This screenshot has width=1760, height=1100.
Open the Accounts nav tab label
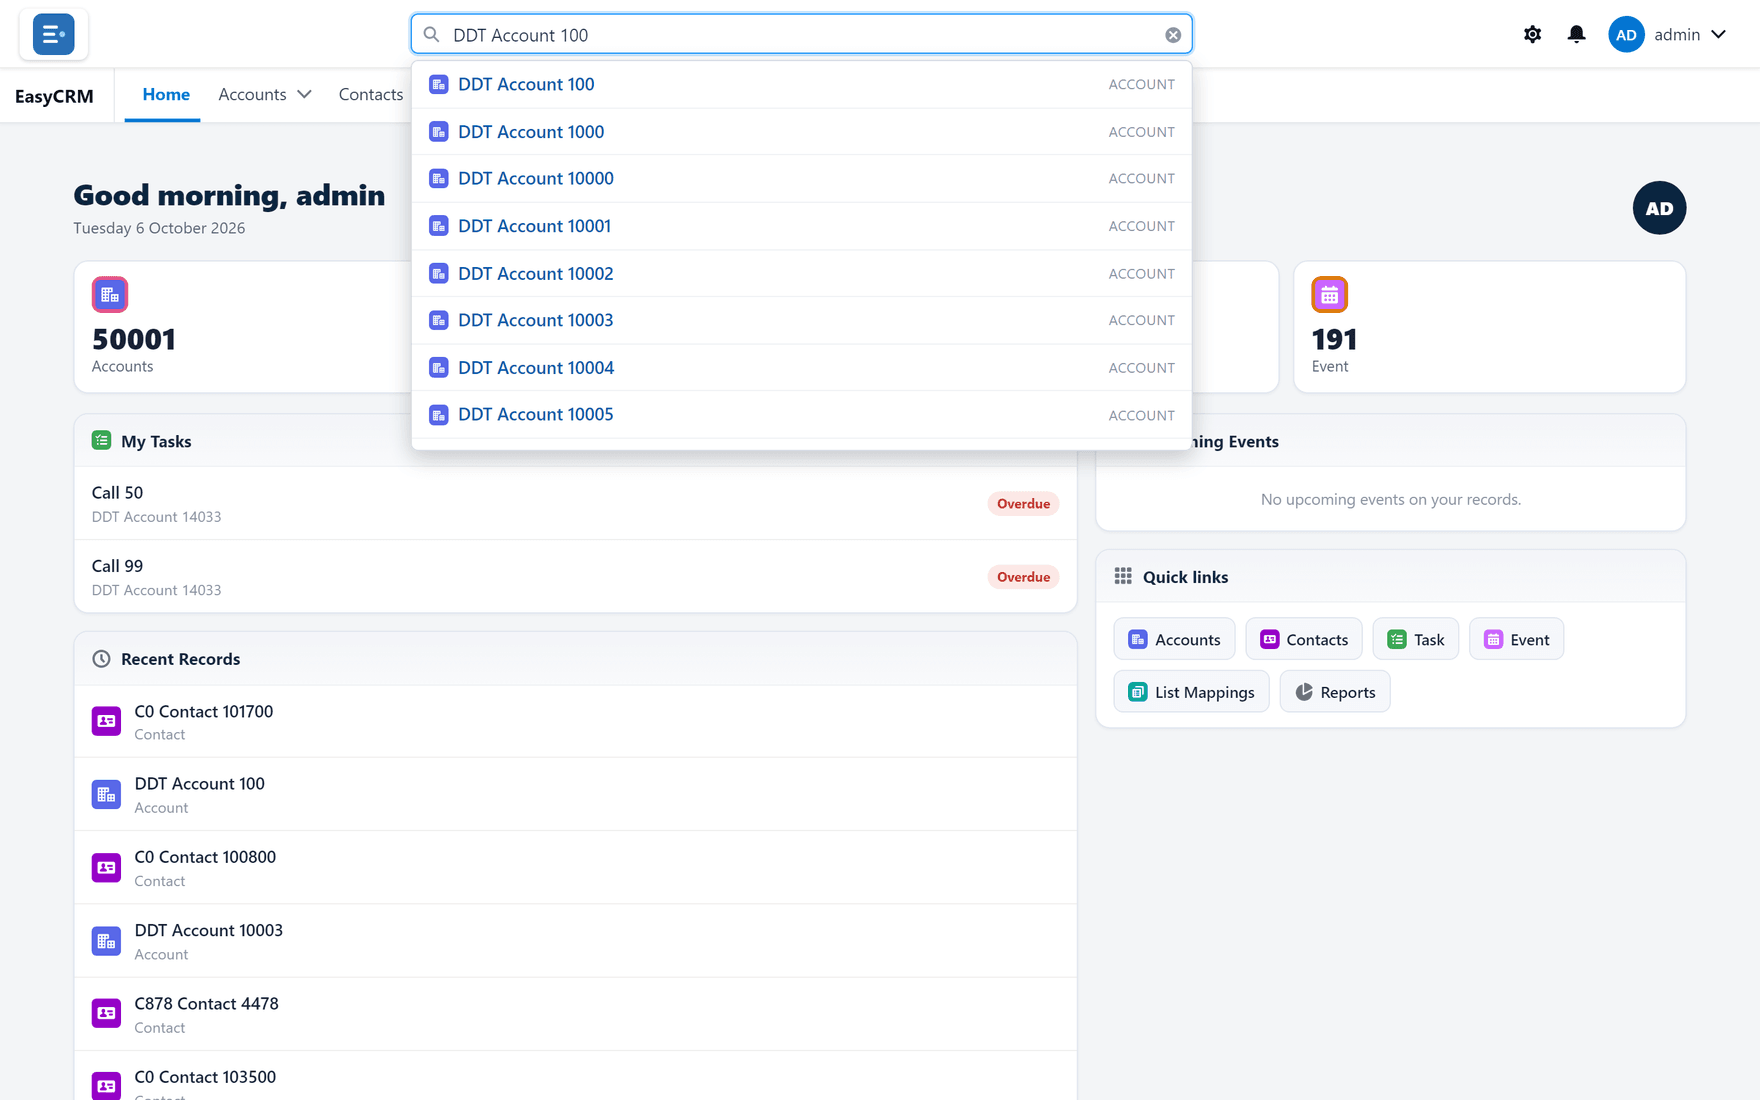(252, 94)
